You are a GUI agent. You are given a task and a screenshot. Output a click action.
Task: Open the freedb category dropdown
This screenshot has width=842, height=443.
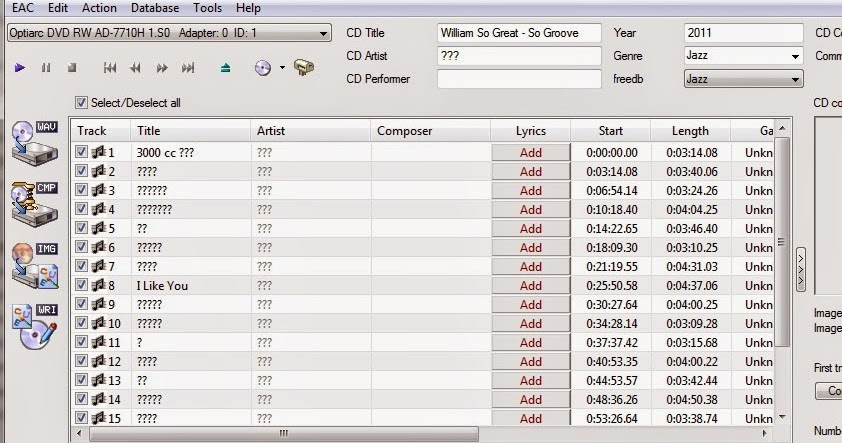click(743, 79)
